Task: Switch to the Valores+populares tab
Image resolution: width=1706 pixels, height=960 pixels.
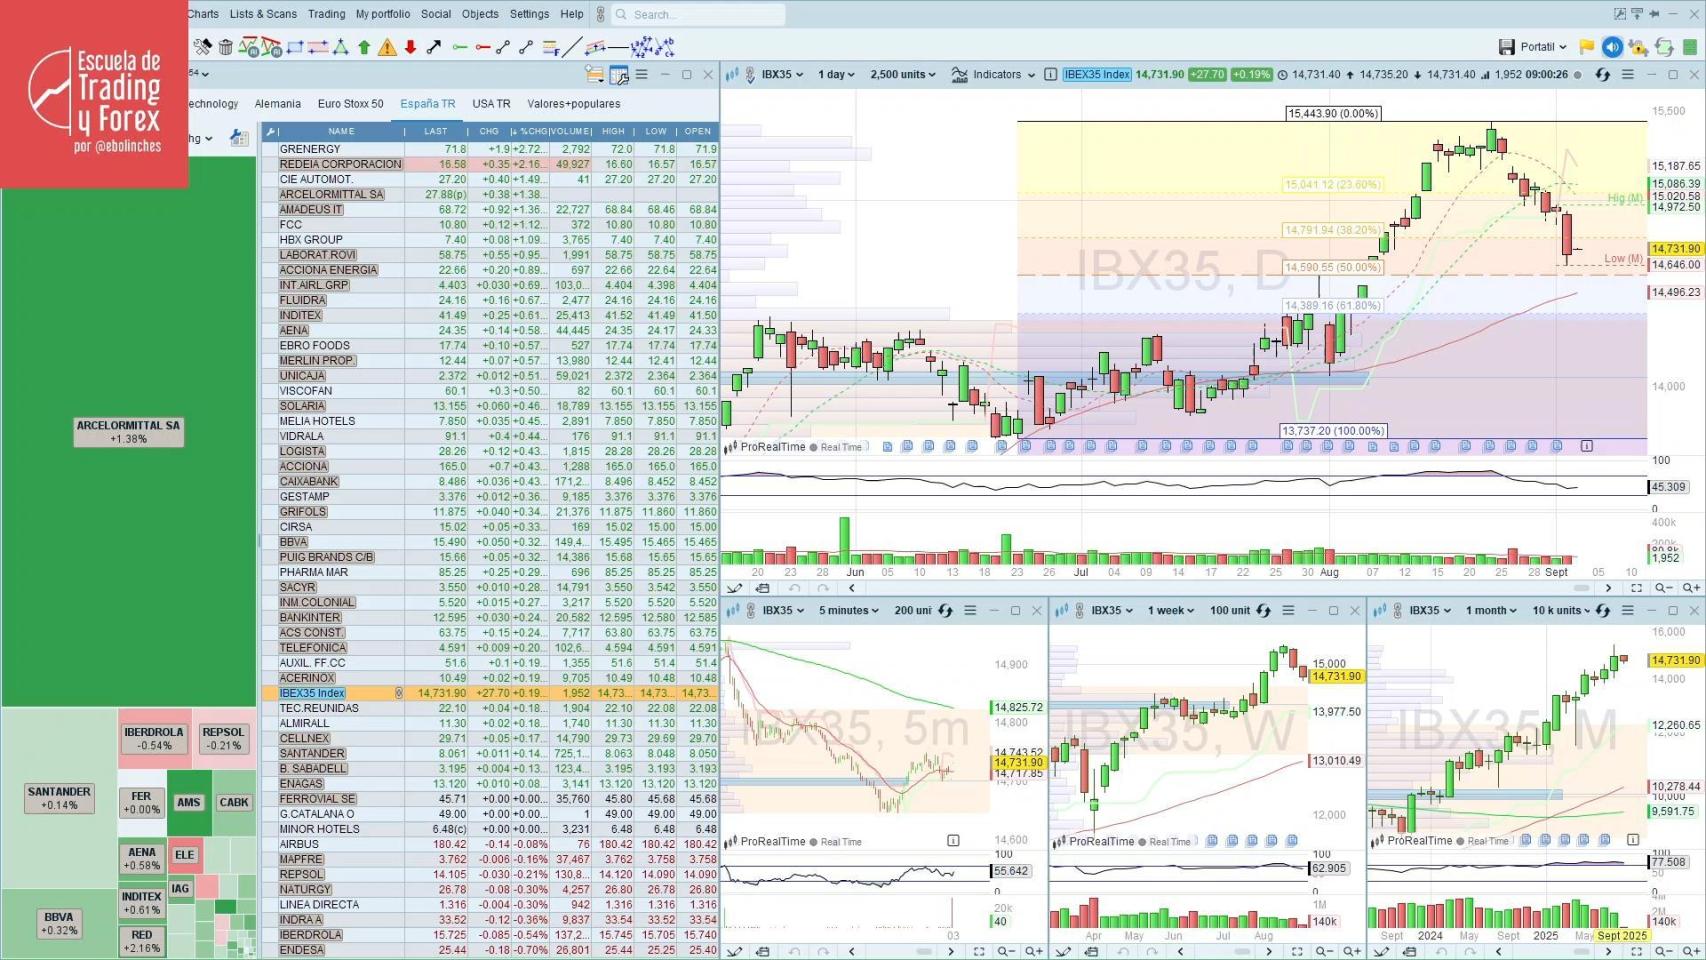Action: [x=574, y=104]
